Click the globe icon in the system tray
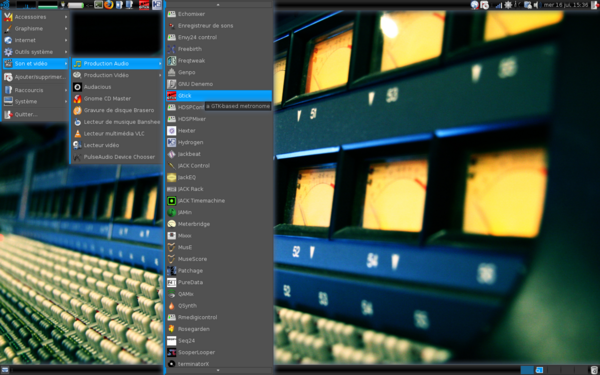Image resolution: width=600 pixels, height=375 pixels. point(475,5)
